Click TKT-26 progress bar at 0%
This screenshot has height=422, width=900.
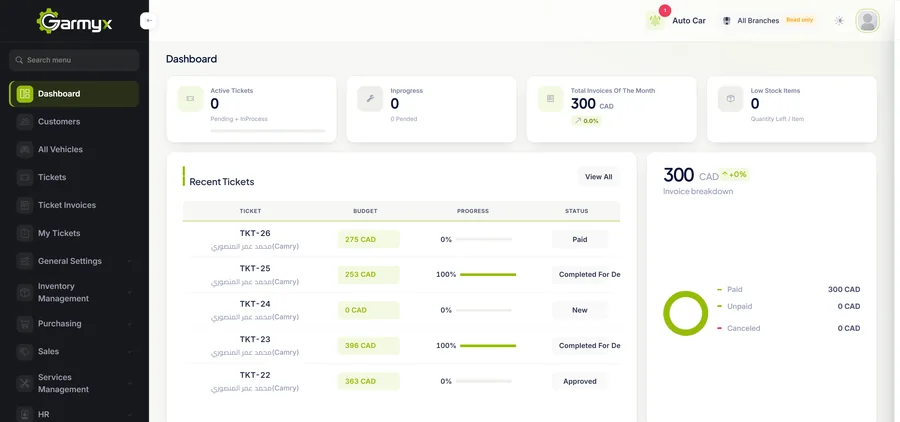(x=484, y=239)
